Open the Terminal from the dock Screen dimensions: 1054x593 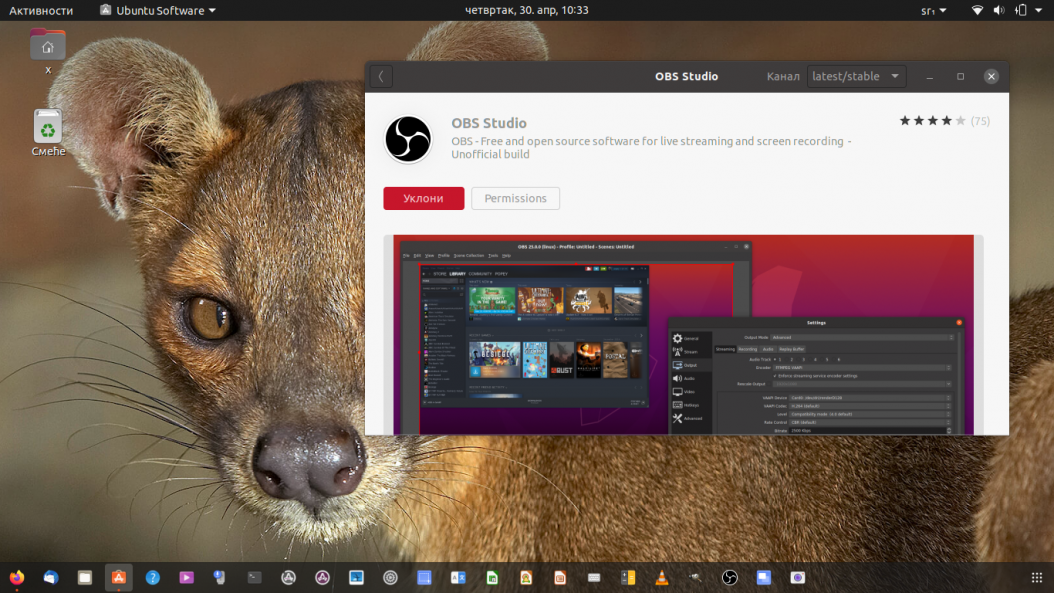click(x=254, y=578)
